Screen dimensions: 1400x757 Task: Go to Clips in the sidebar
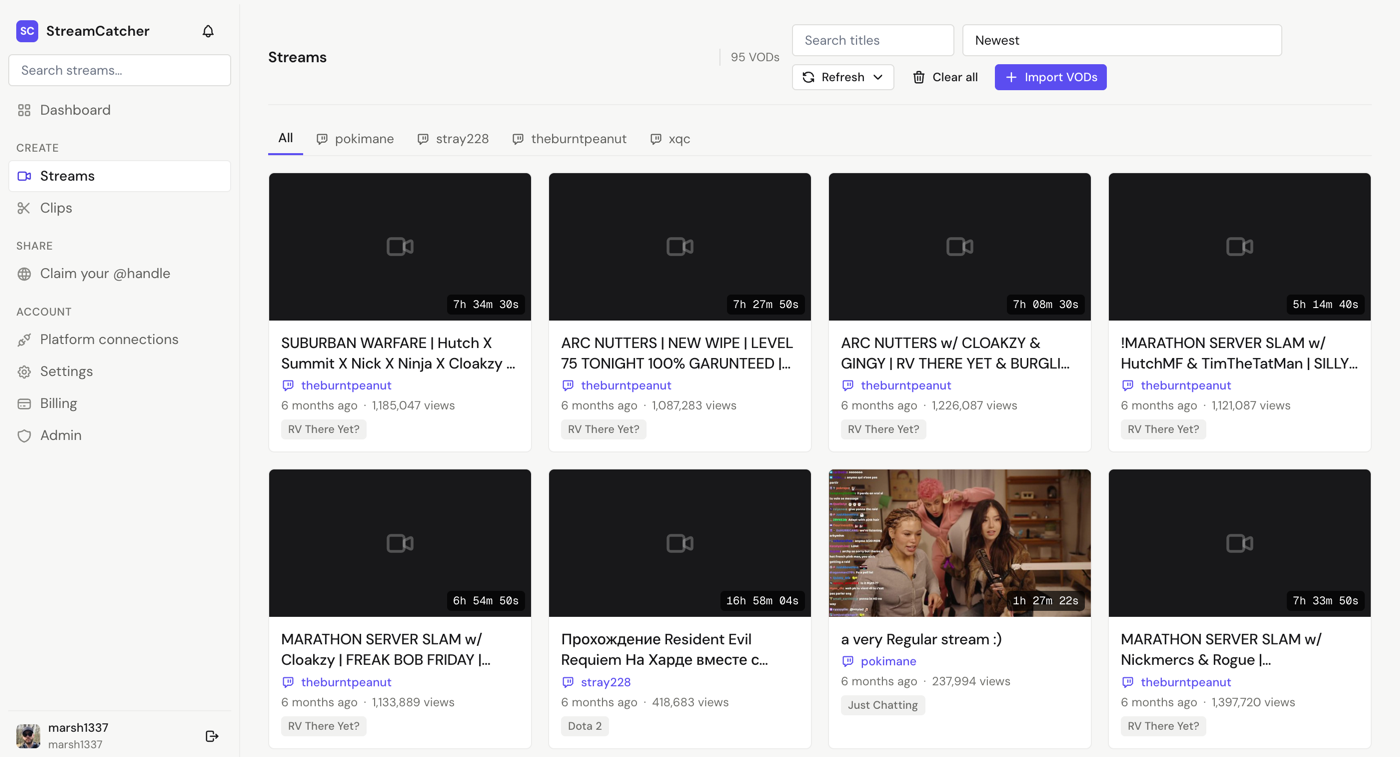tap(119, 208)
